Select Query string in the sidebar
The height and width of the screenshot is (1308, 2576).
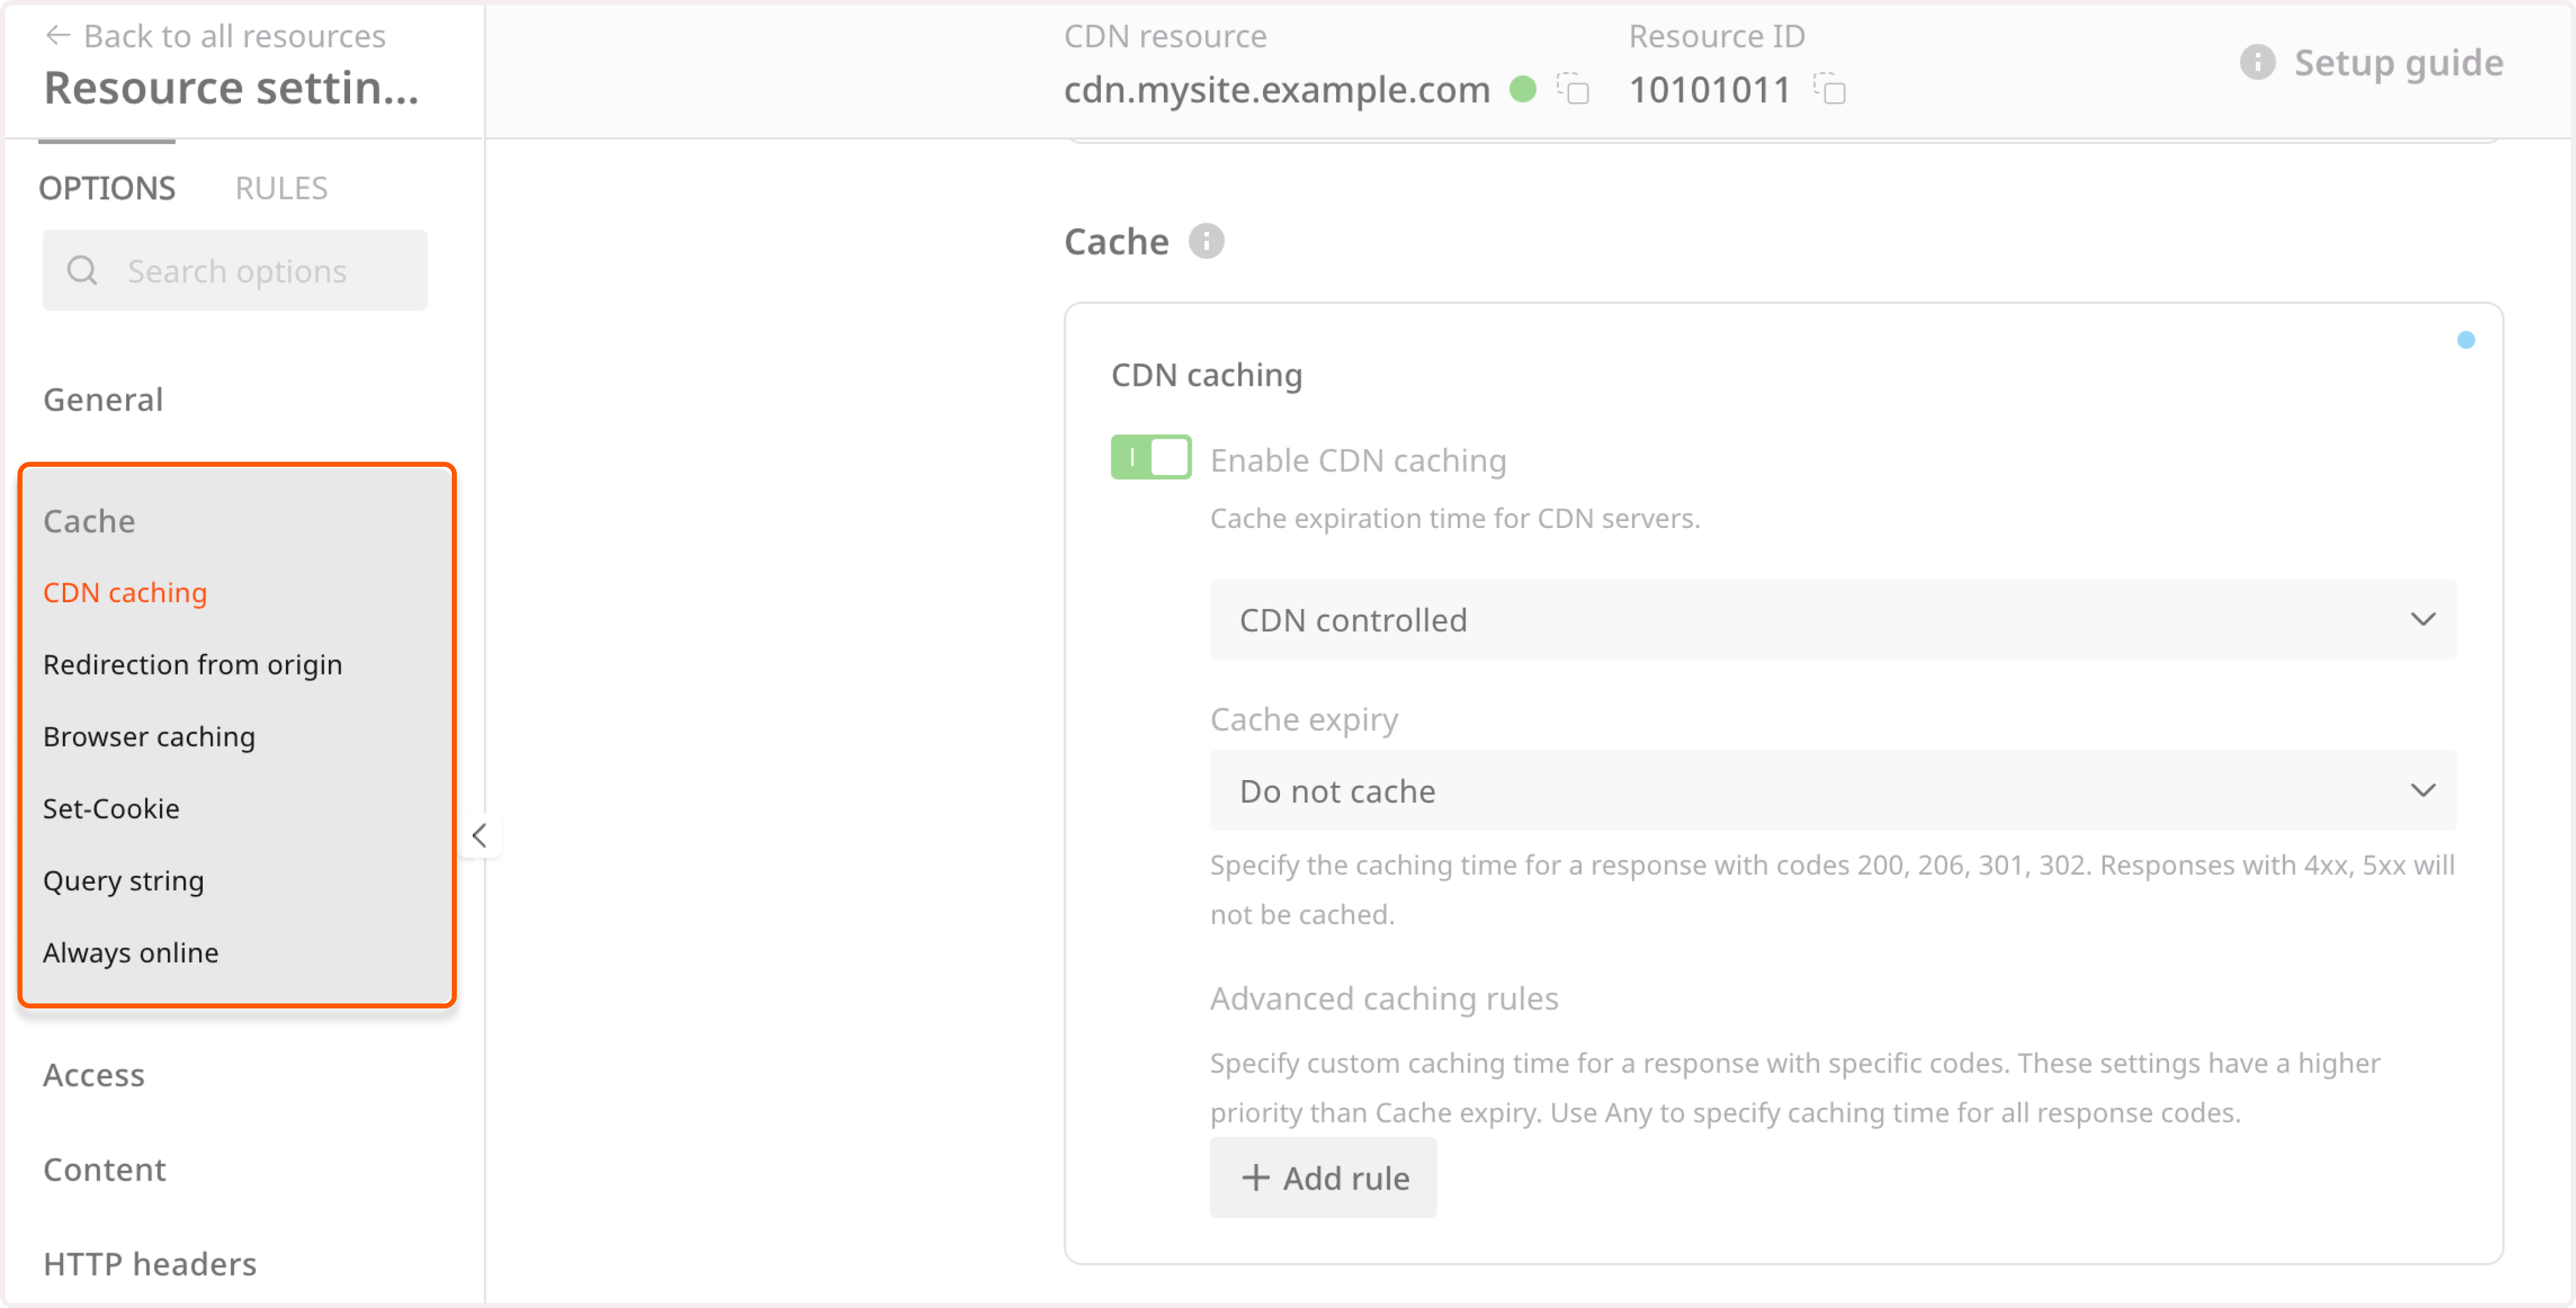(123, 881)
